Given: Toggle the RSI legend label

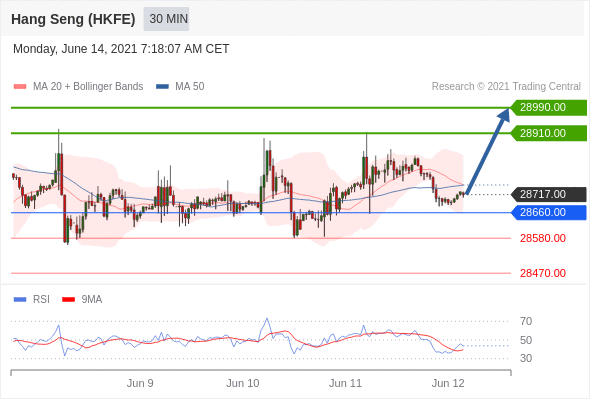Looking at the screenshot, I should click(x=41, y=300).
